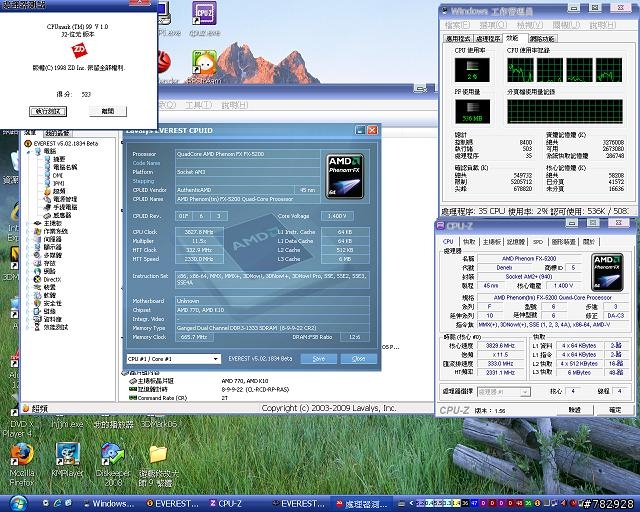
Task: Collapse the 電腦 computer node in EVEREST tree
Action: click(29, 151)
